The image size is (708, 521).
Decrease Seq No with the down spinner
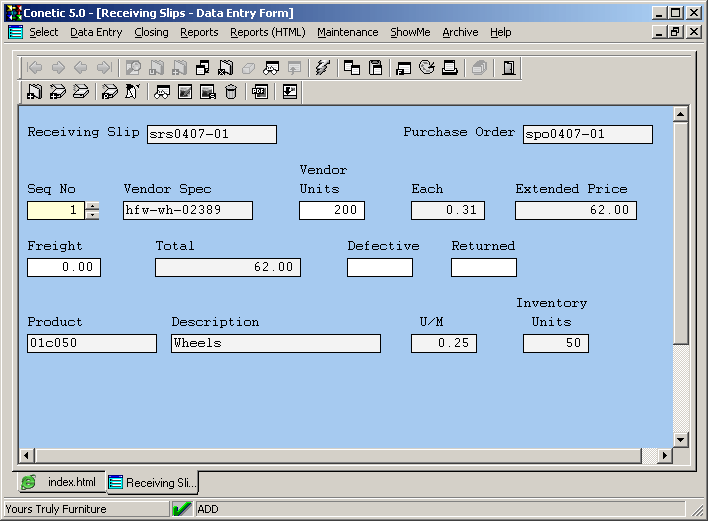93,215
